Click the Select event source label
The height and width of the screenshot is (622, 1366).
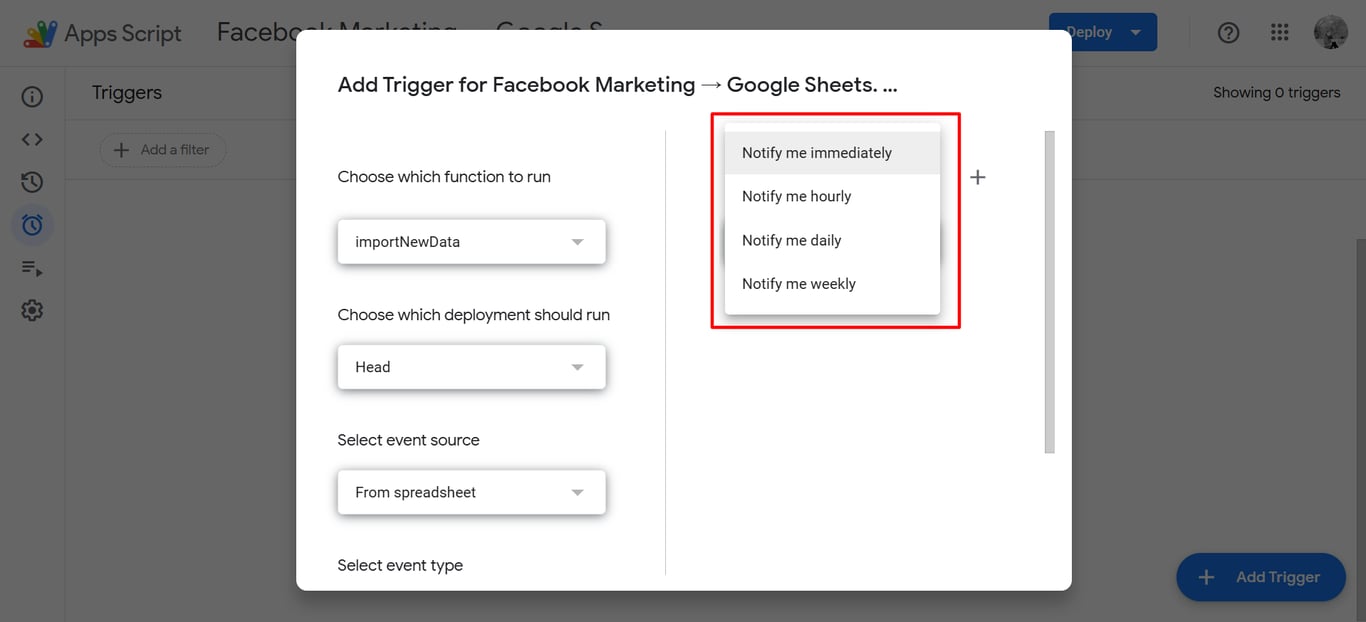pos(409,440)
